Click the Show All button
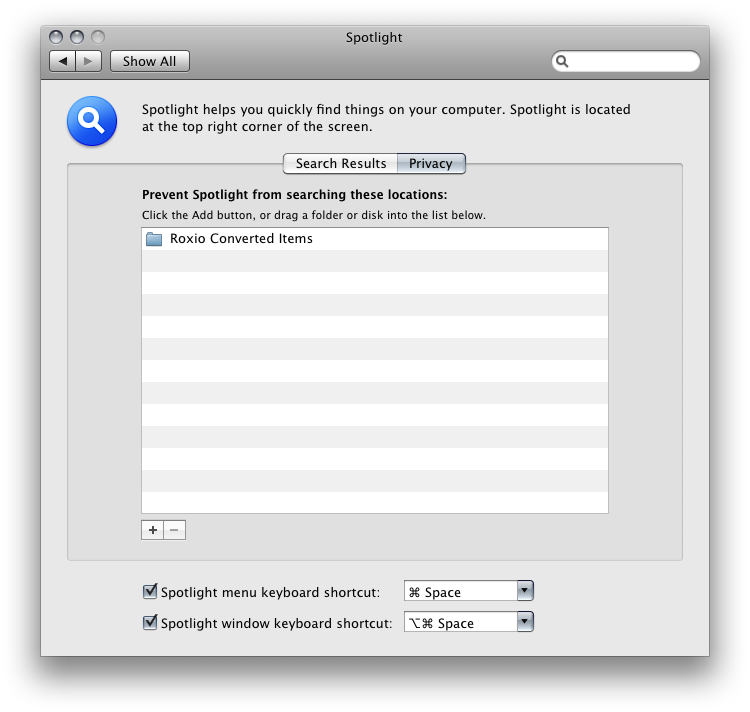The width and height of the screenshot is (750, 712). pyautogui.click(x=150, y=61)
